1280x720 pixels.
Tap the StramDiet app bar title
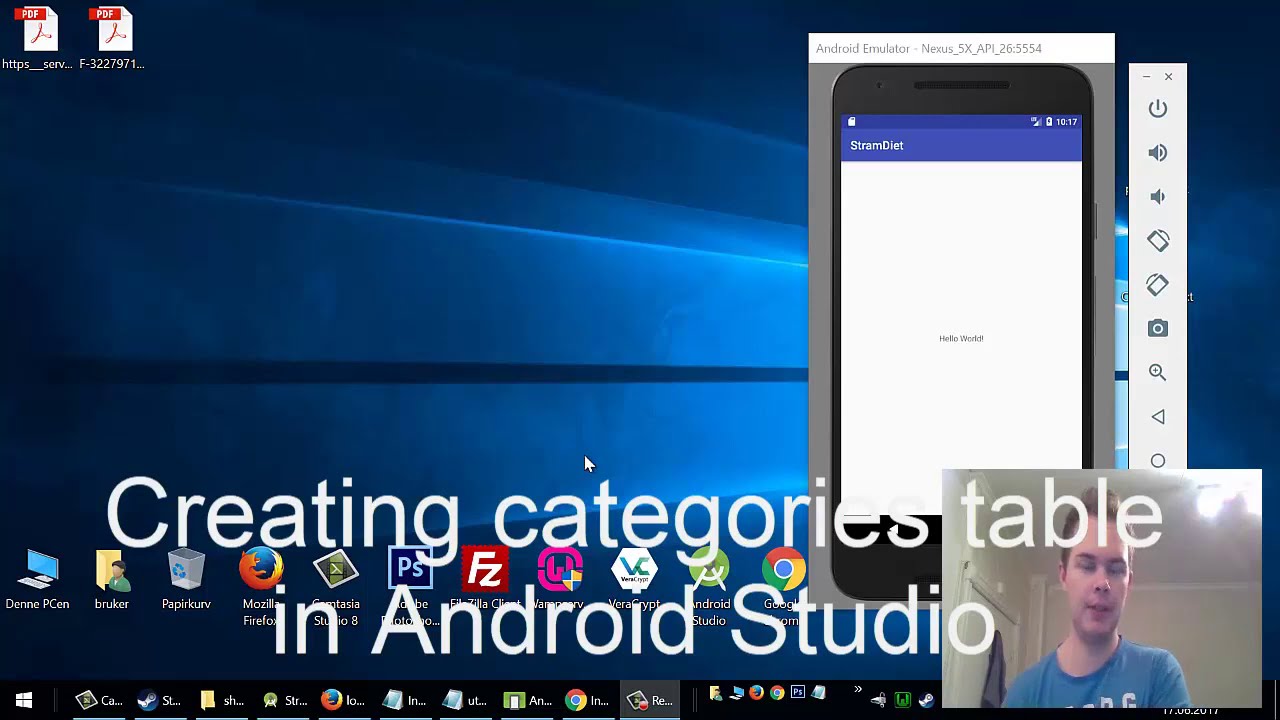pos(877,146)
